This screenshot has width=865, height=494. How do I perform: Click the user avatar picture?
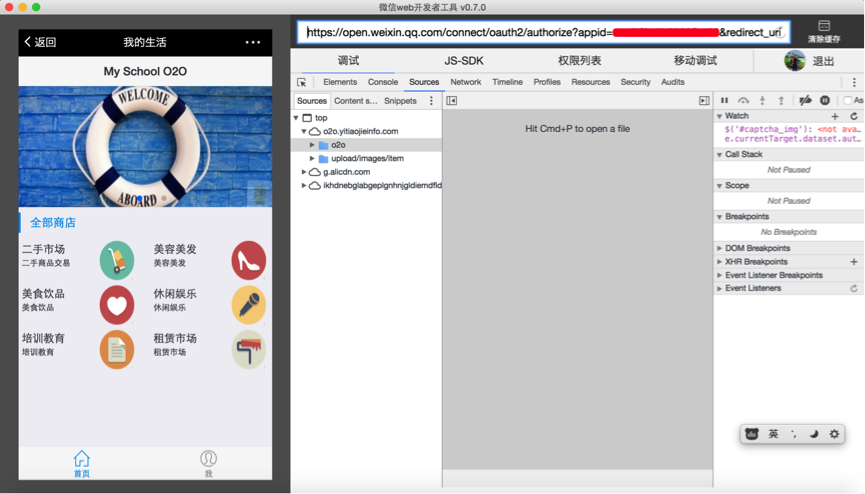[x=794, y=61]
